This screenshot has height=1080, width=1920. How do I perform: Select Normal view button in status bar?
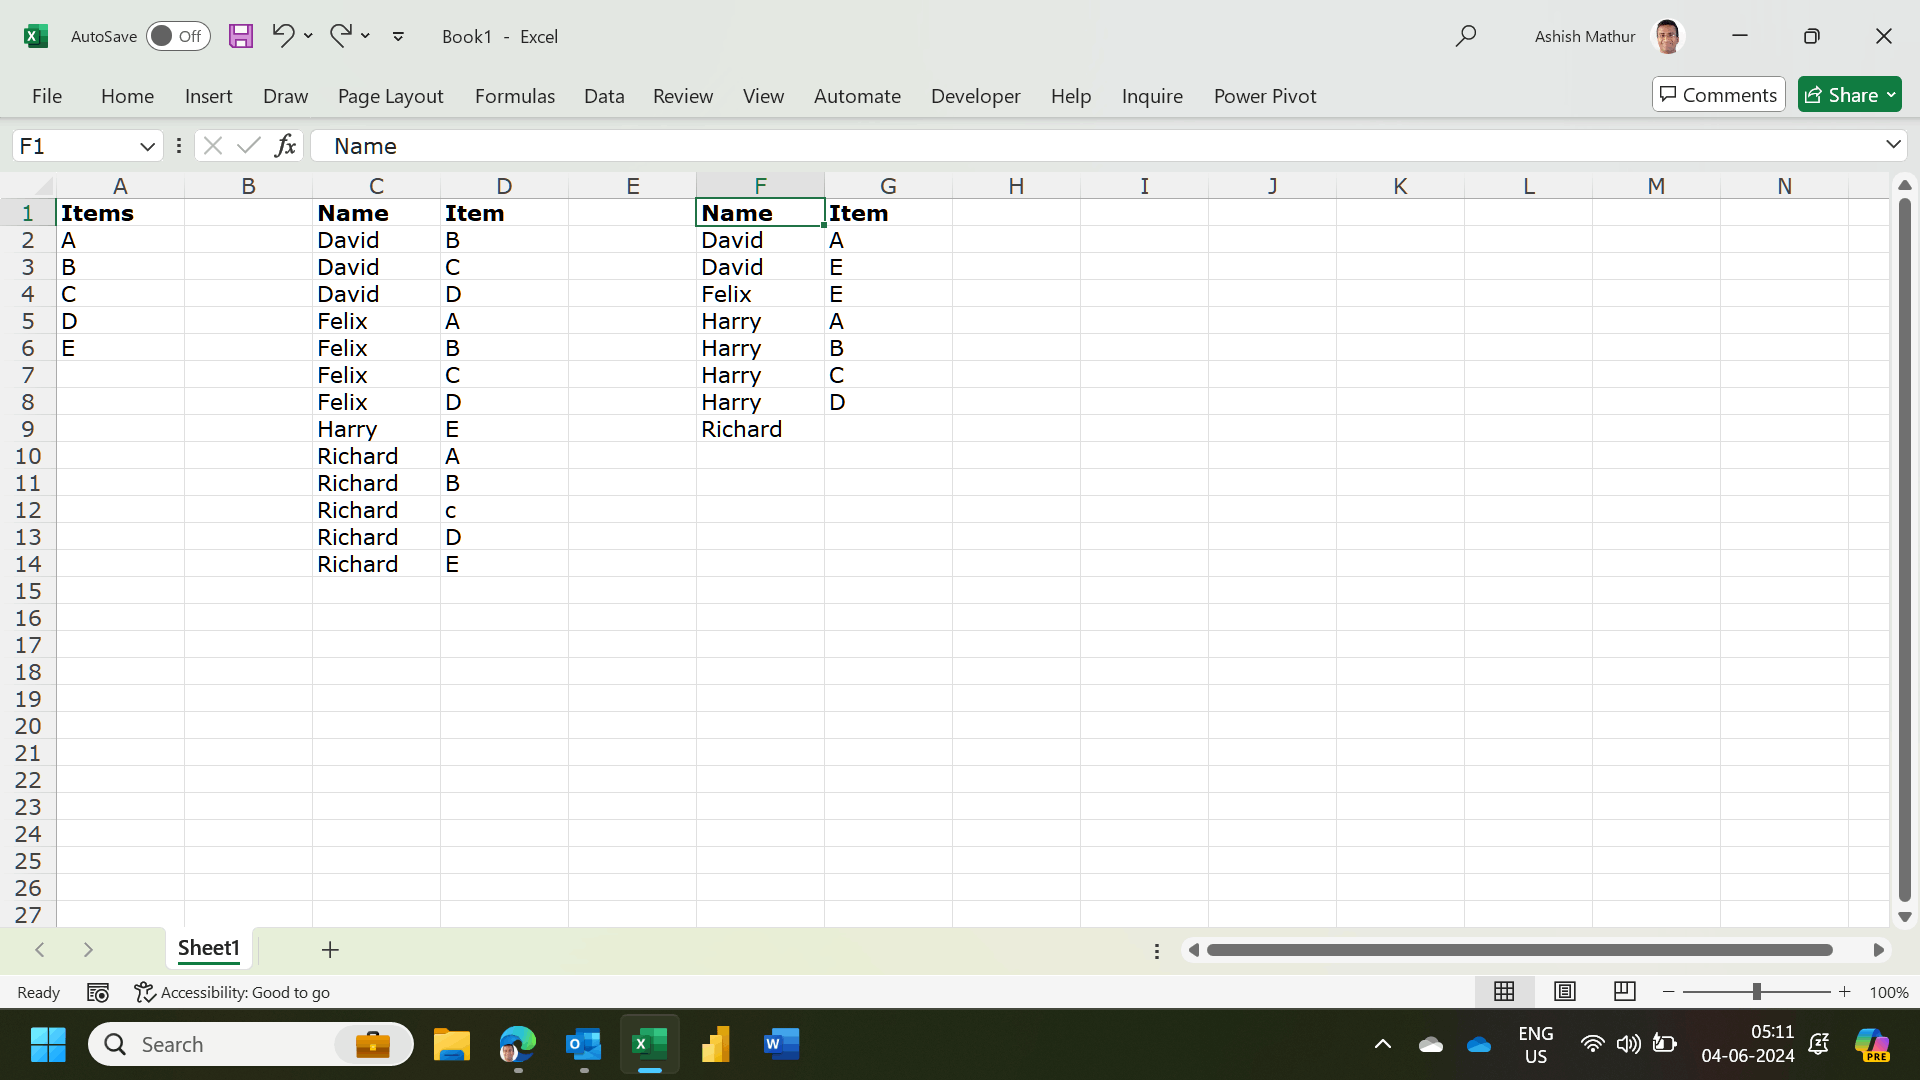point(1504,991)
